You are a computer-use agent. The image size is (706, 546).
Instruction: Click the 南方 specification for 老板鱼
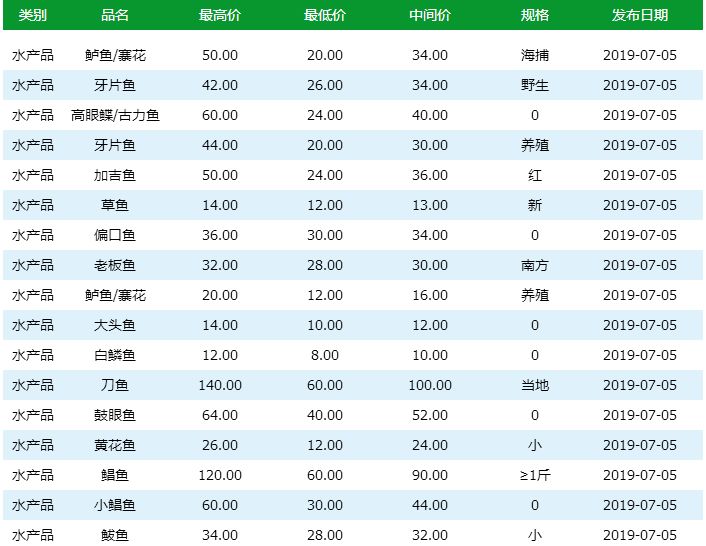535,265
